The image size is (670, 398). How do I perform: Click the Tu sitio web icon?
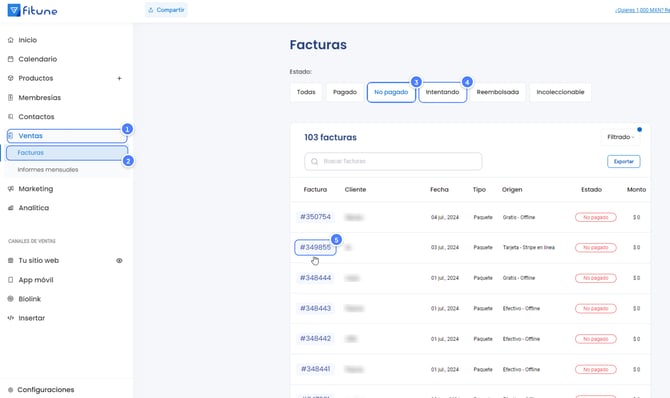[x=11, y=260]
